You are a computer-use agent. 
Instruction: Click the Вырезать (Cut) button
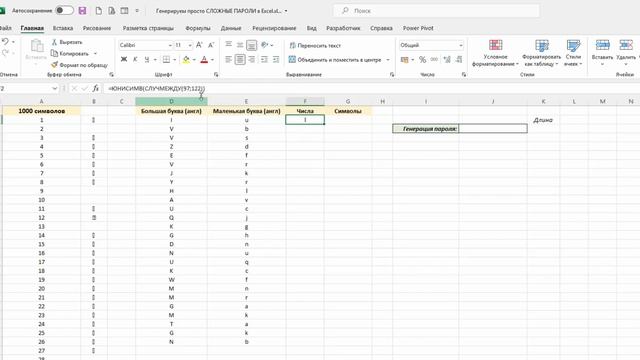[x=67, y=42]
